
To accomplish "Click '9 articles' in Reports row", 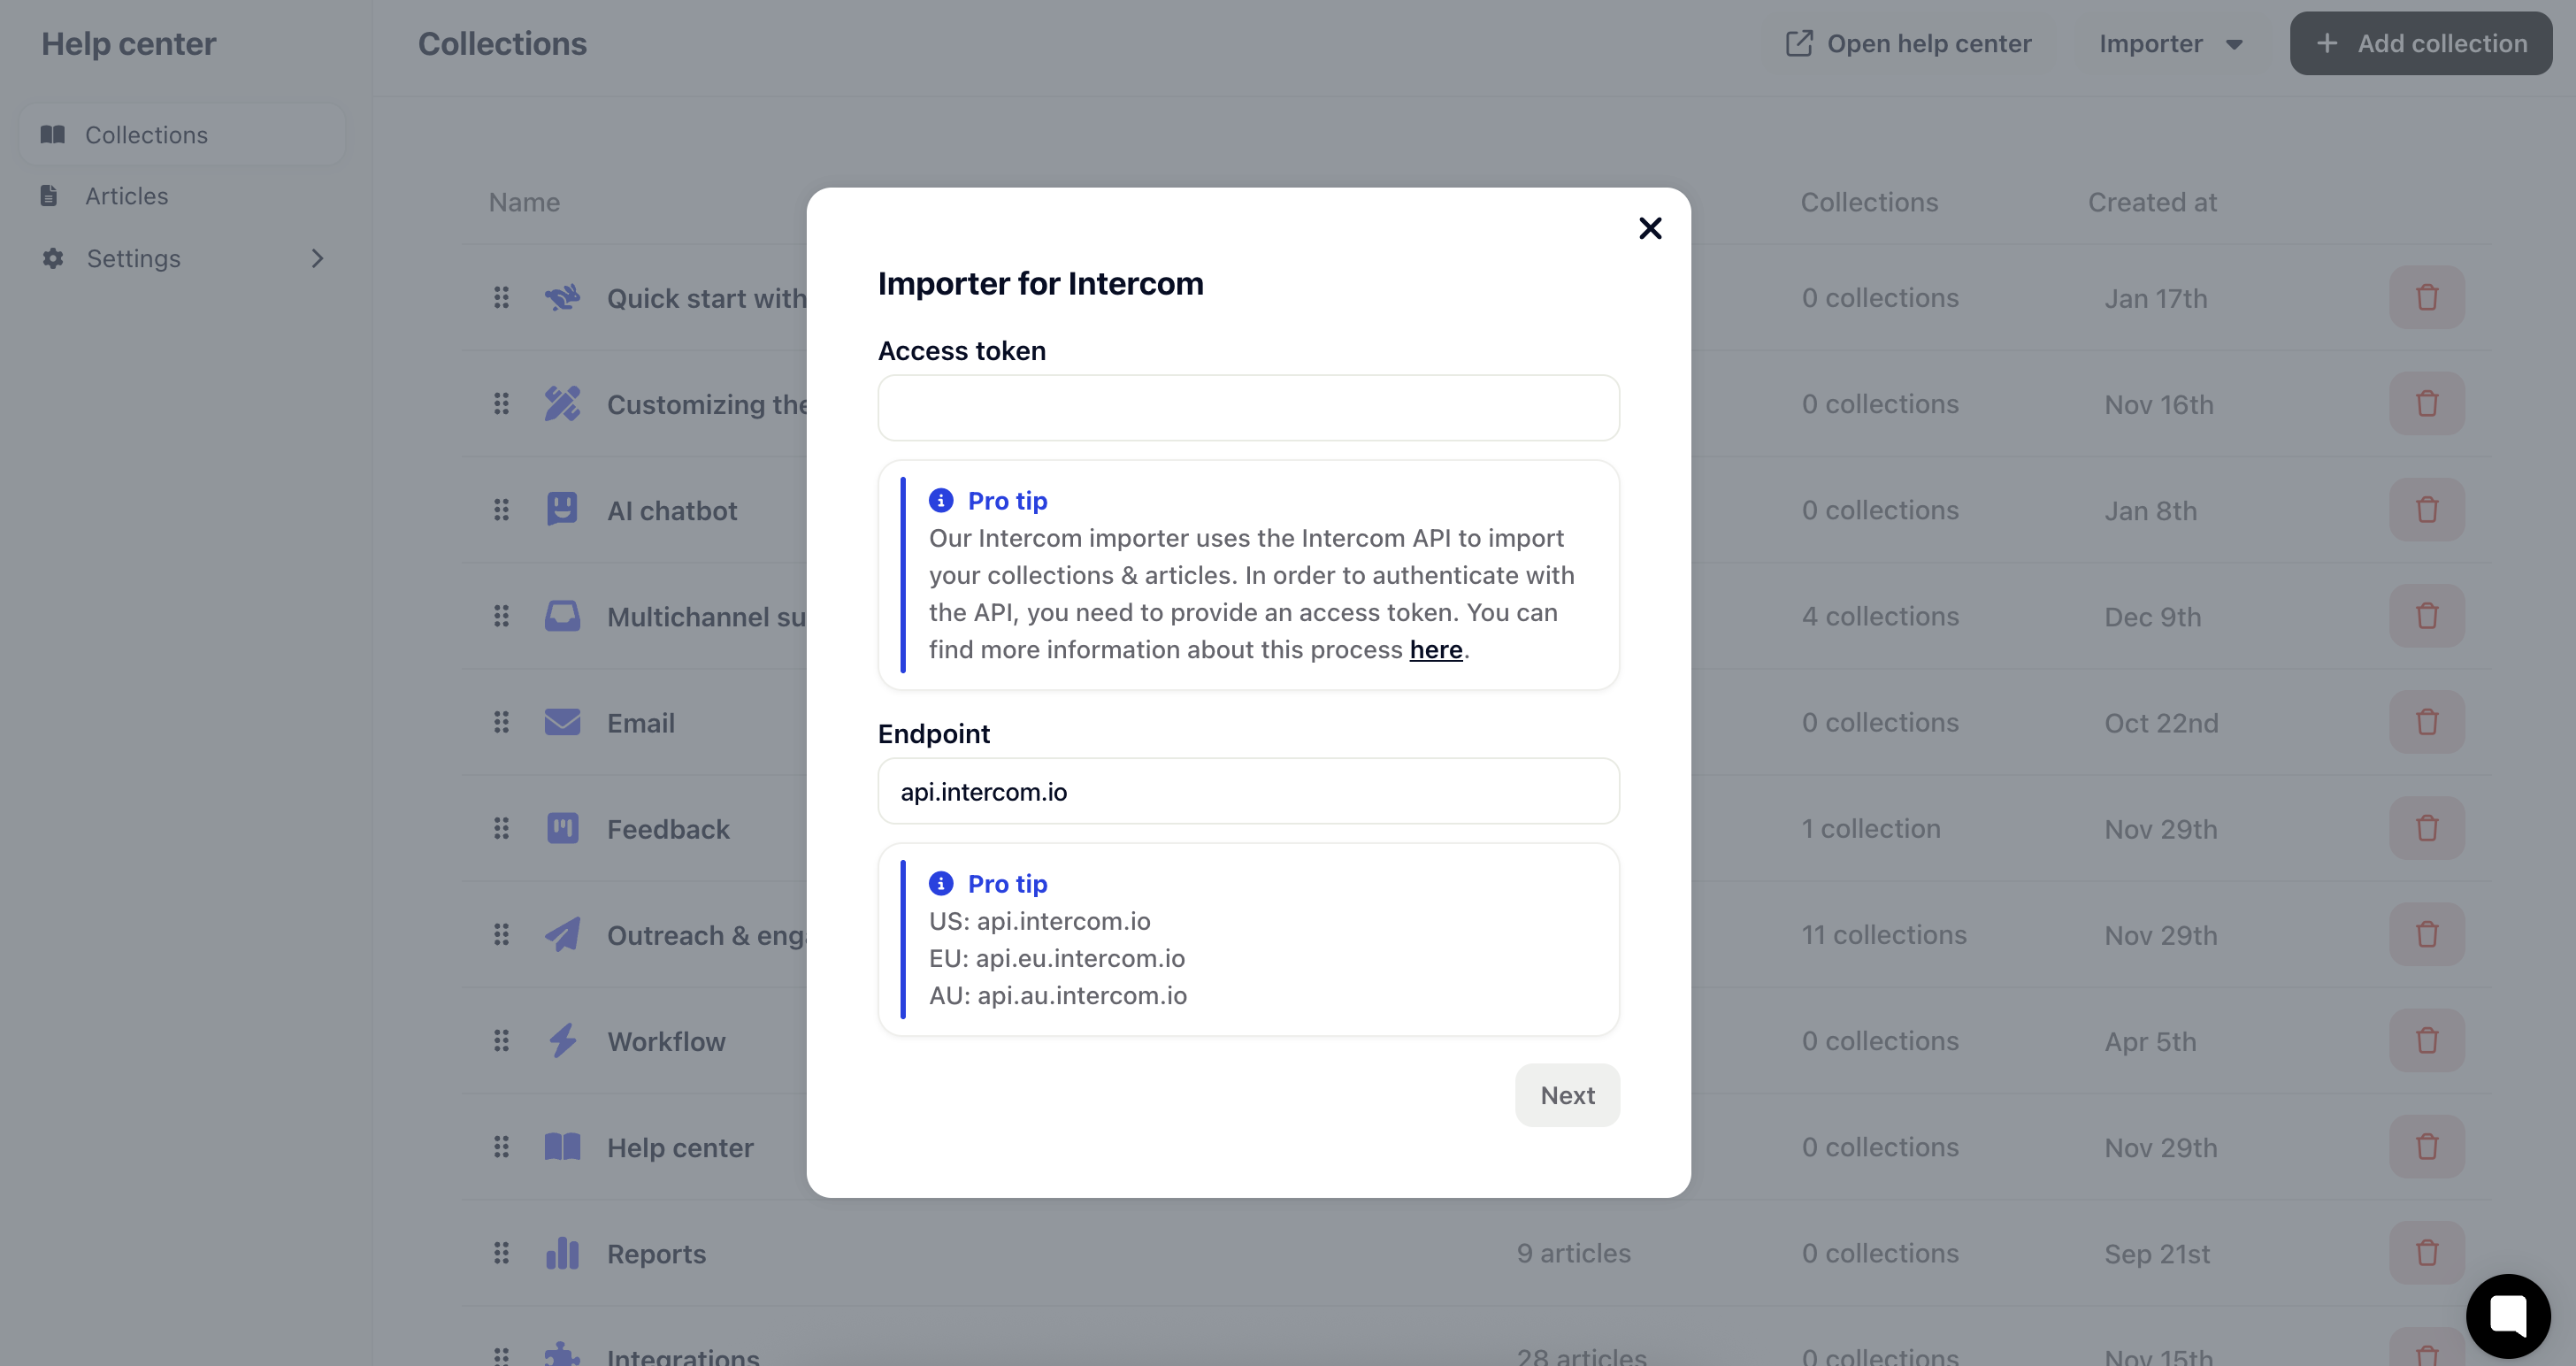I will [x=1573, y=1253].
